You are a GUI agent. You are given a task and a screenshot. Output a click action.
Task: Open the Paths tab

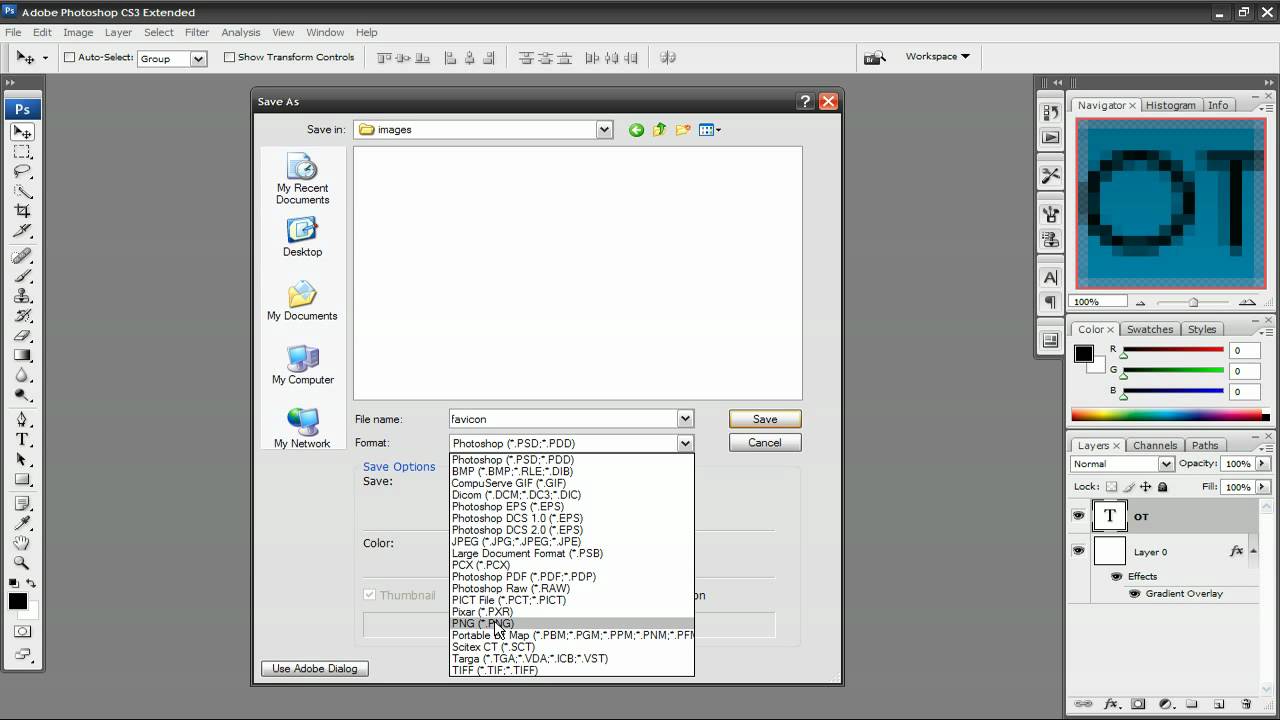click(1205, 445)
